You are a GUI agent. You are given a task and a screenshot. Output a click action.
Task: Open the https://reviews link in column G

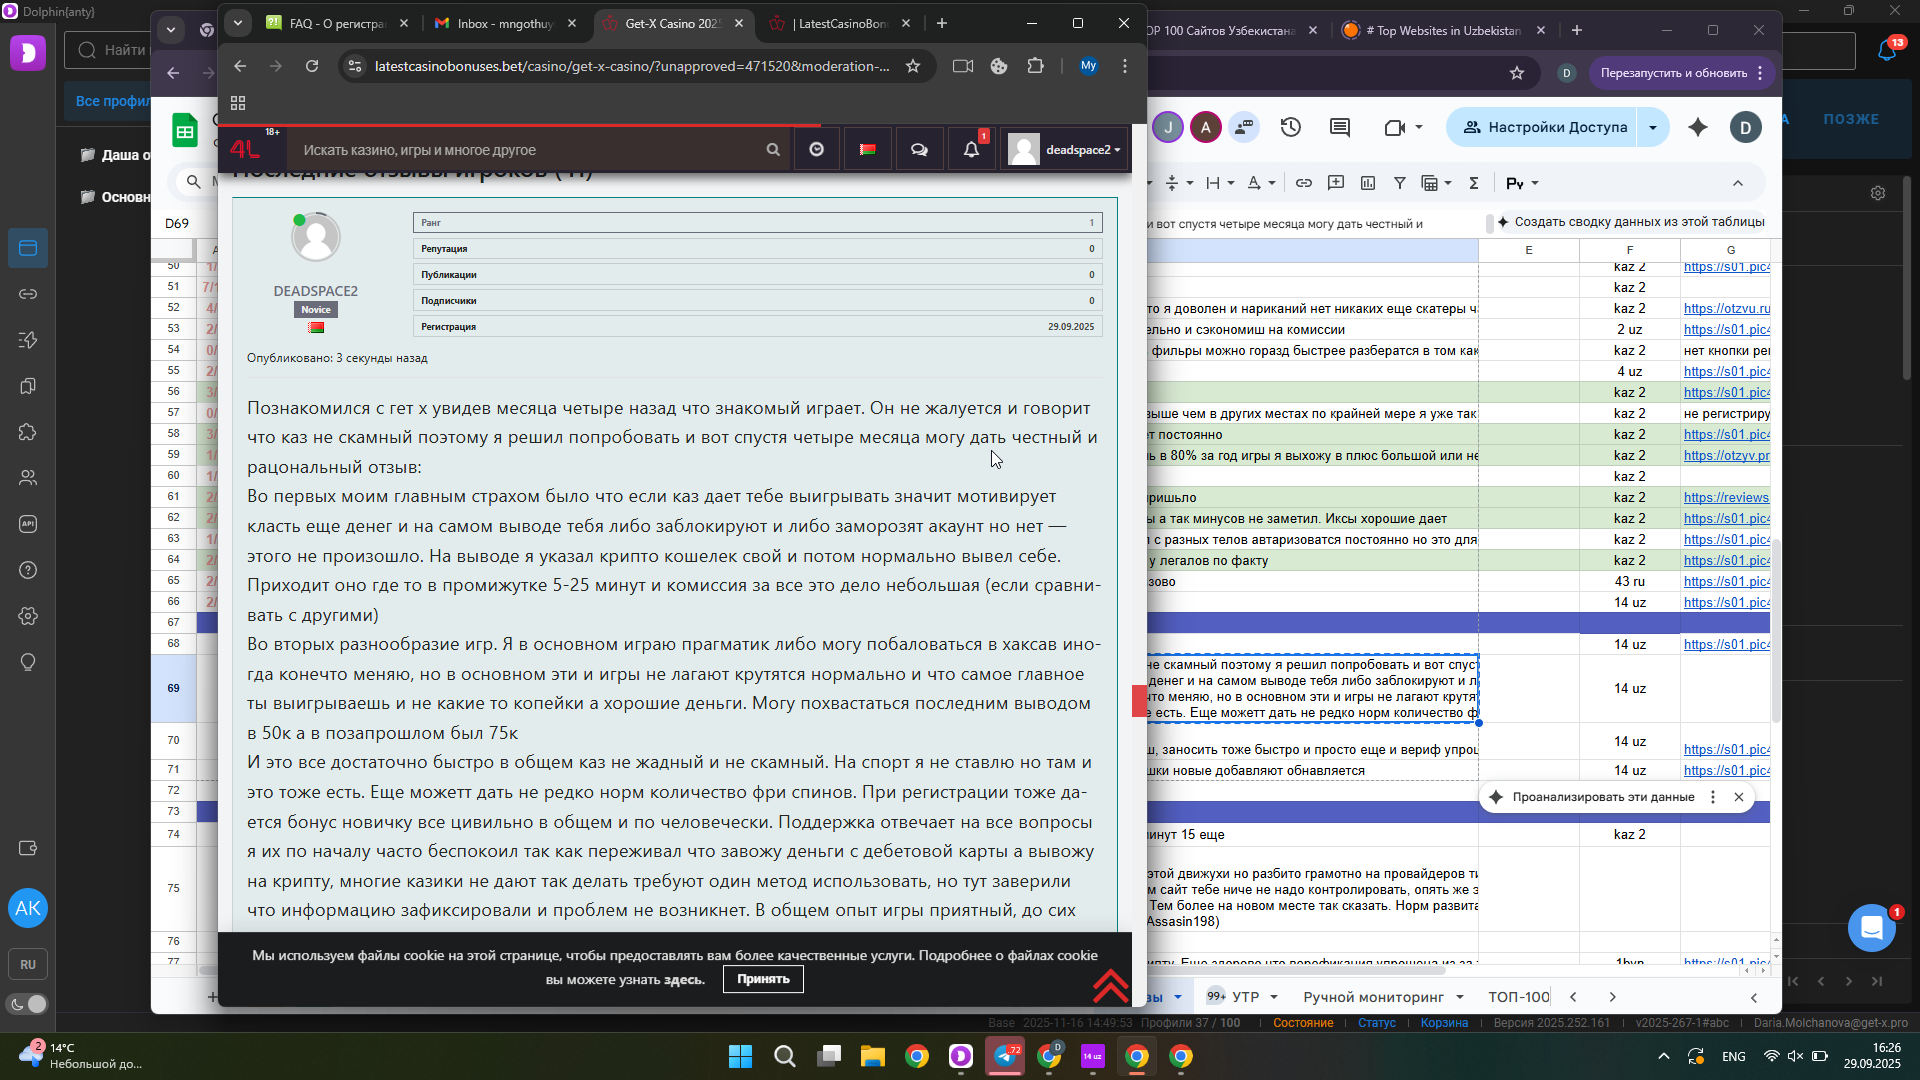coord(1726,497)
